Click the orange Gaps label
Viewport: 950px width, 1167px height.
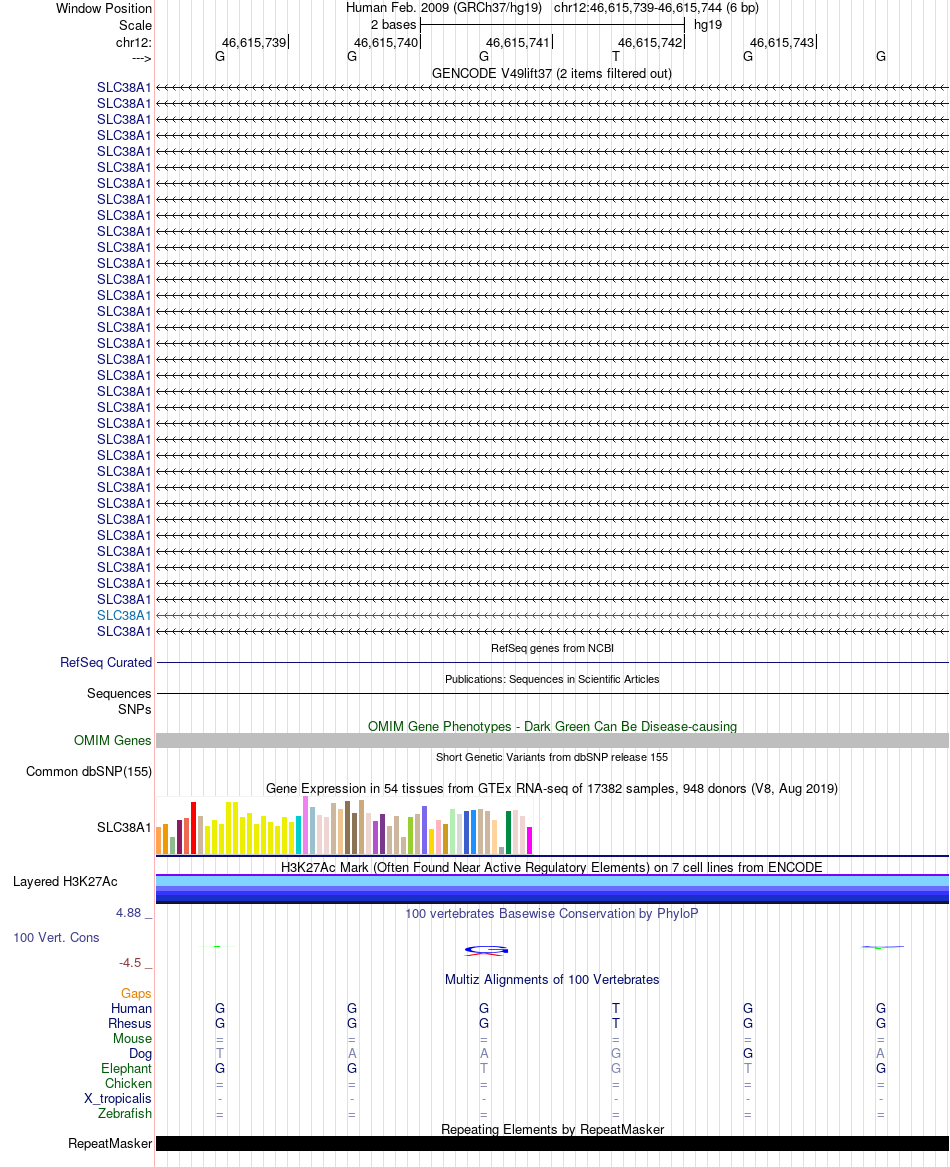(x=136, y=994)
